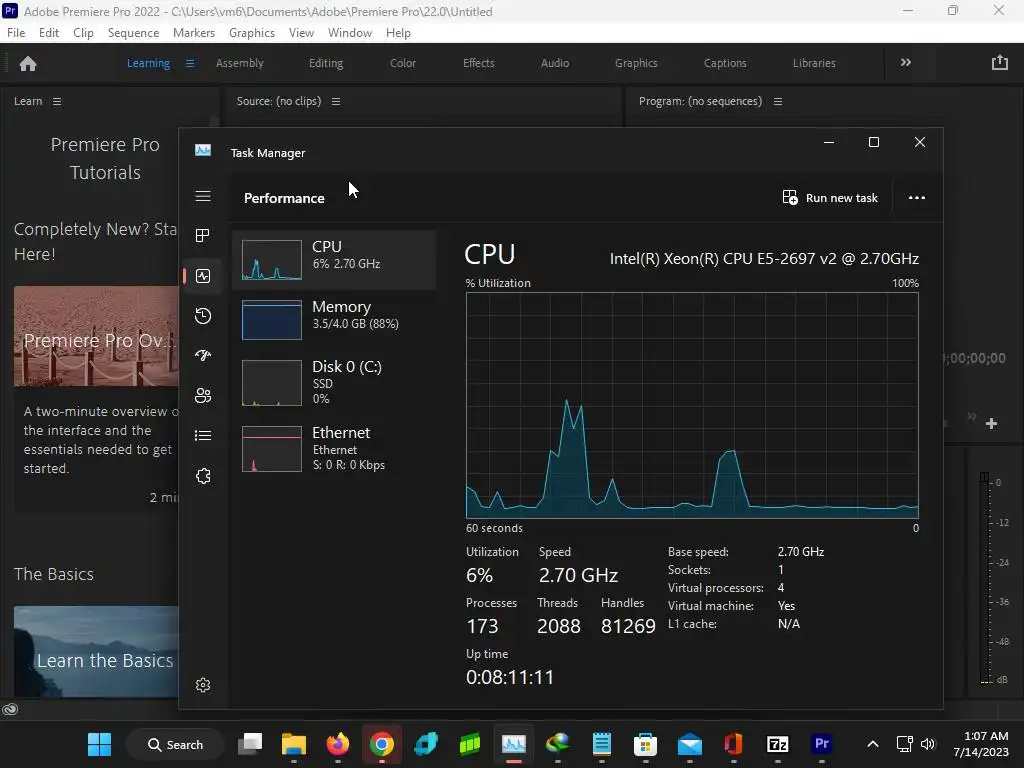Switch to Captions workspace
Screen dimensions: 1024x768
tap(725, 63)
